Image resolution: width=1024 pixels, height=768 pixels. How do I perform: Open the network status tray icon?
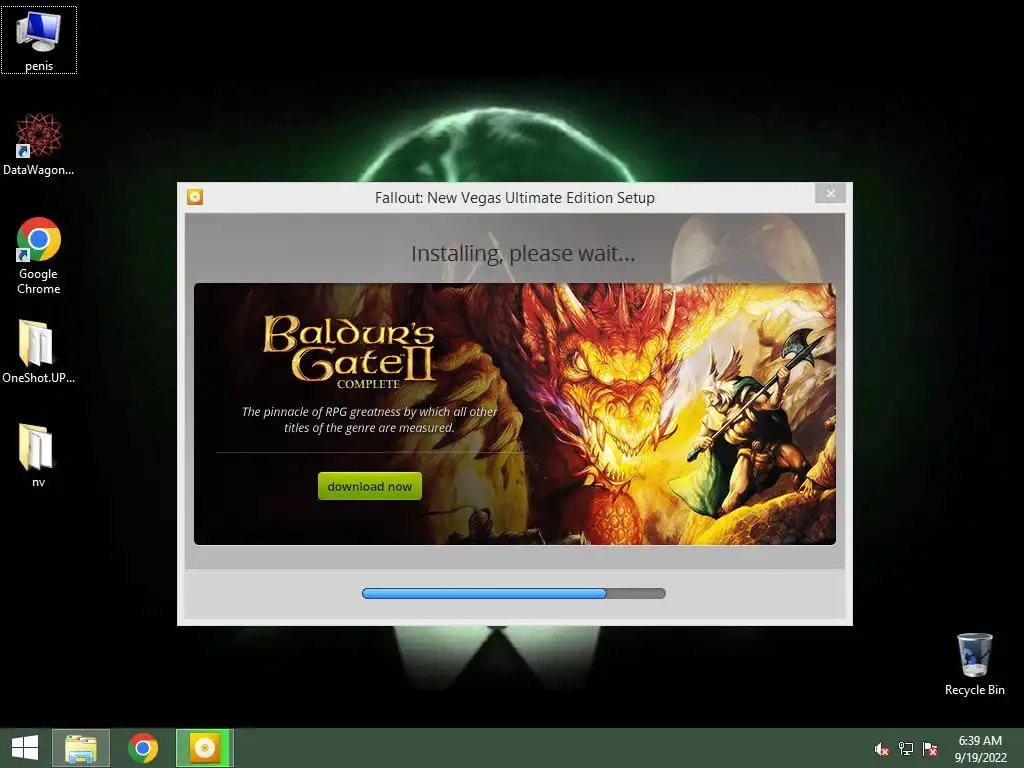pos(906,748)
